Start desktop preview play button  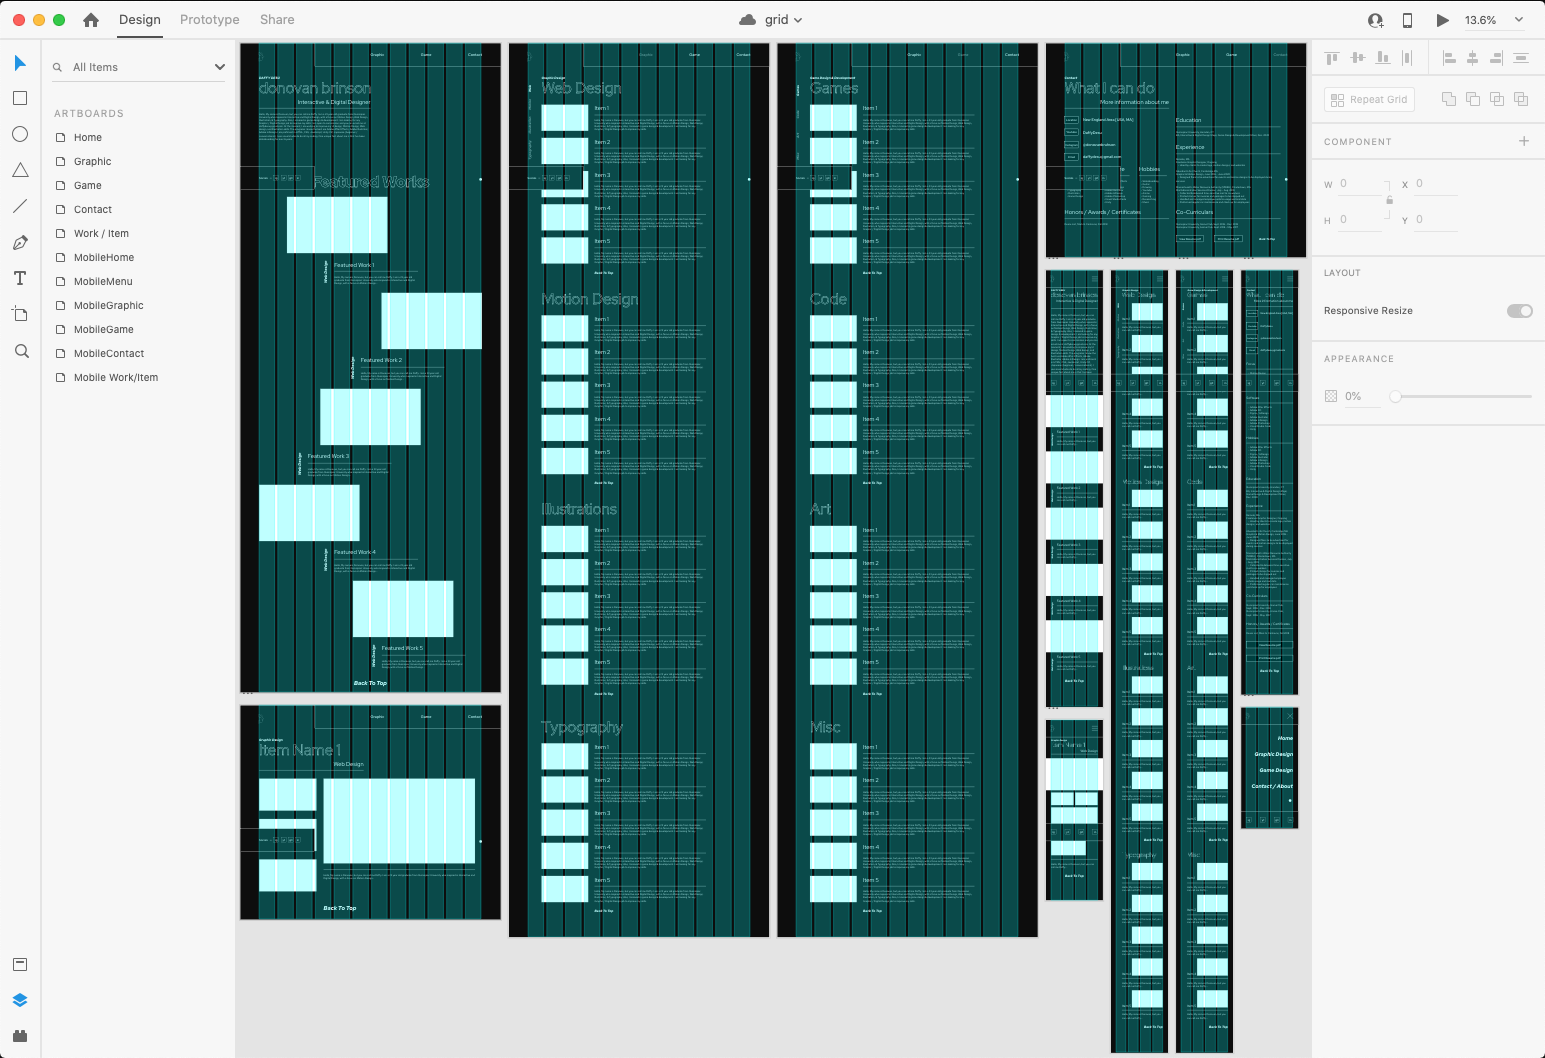click(1442, 20)
